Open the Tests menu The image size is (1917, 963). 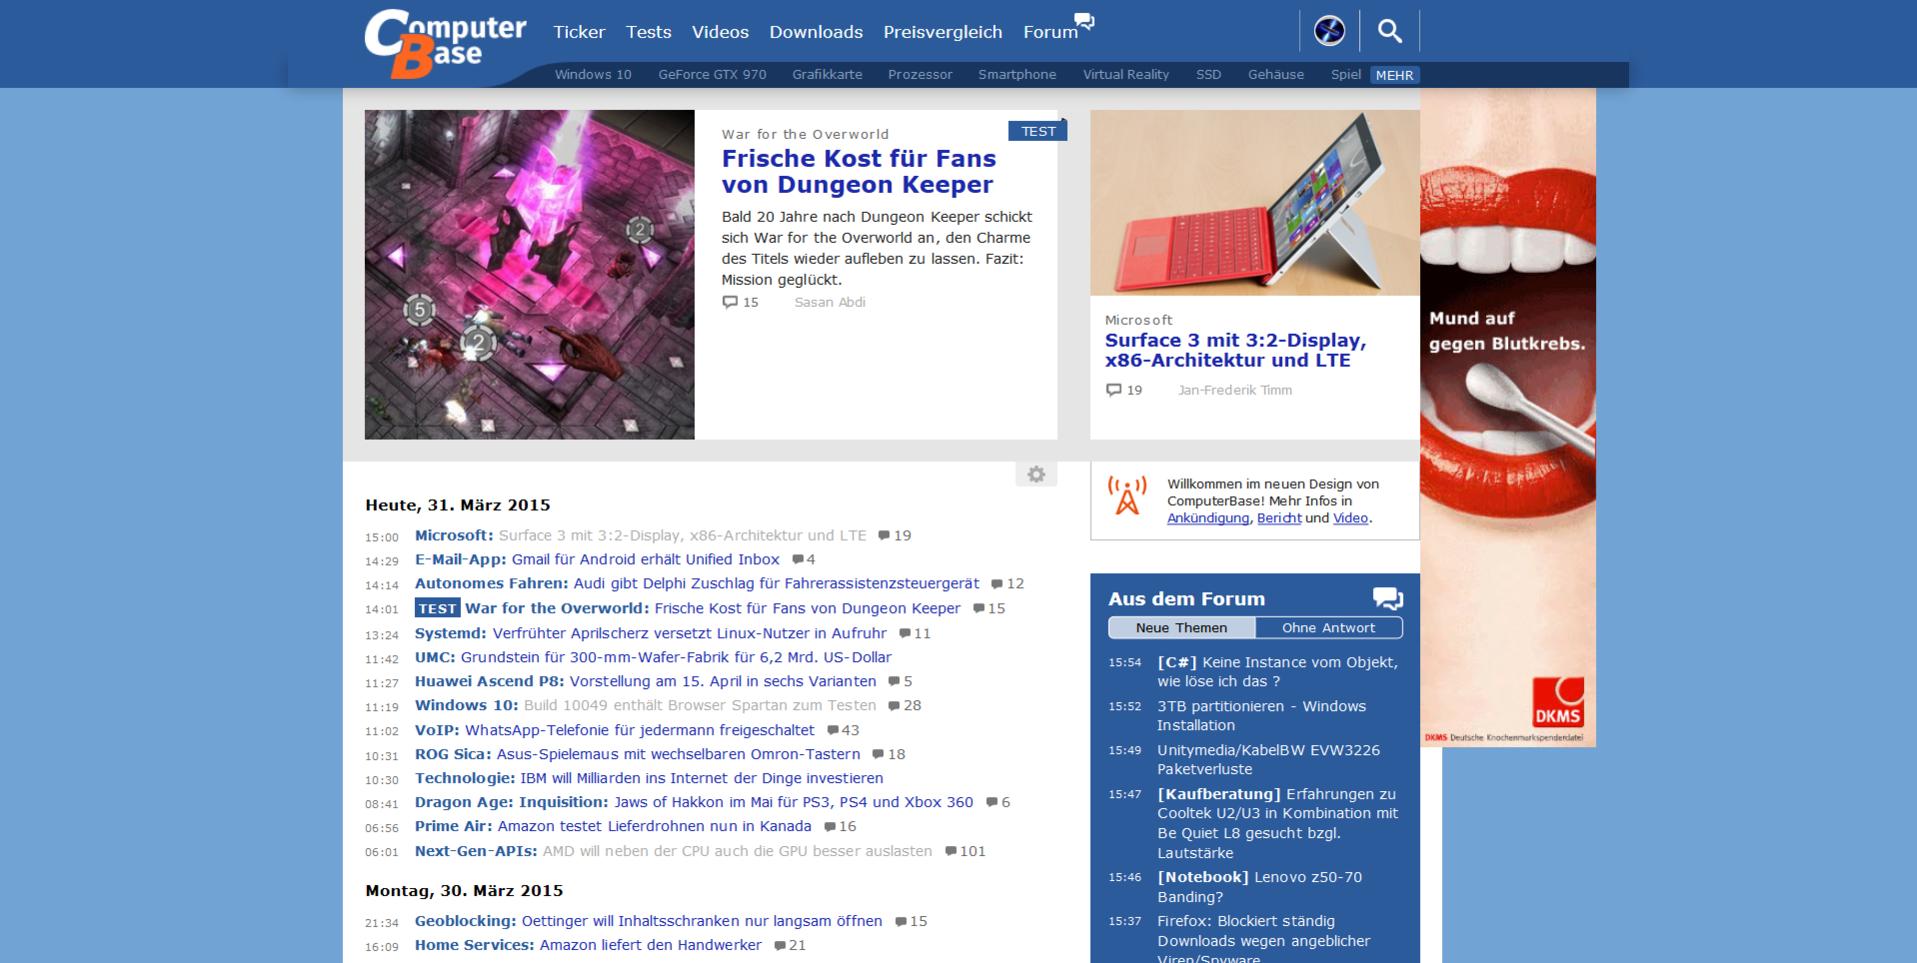pyautogui.click(x=648, y=32)
